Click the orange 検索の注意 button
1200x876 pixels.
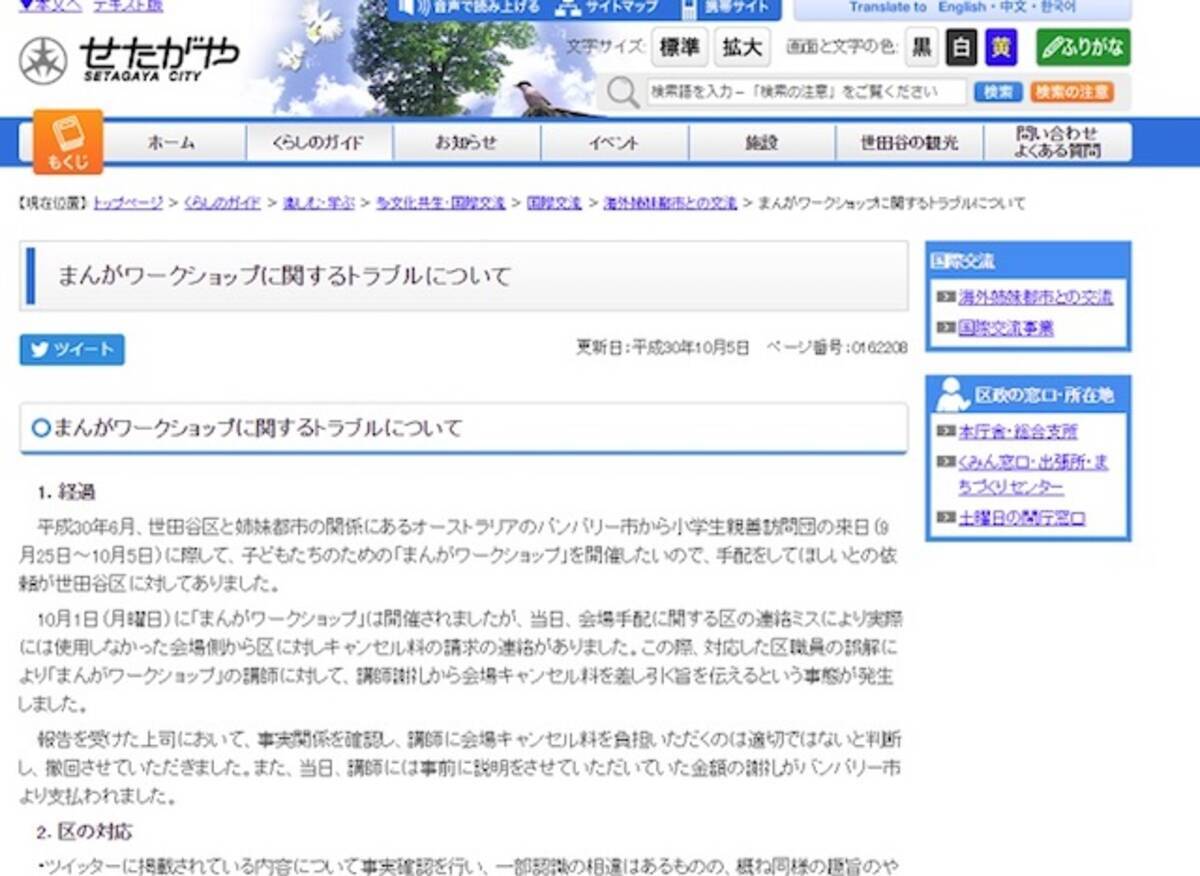[1071, 92]
